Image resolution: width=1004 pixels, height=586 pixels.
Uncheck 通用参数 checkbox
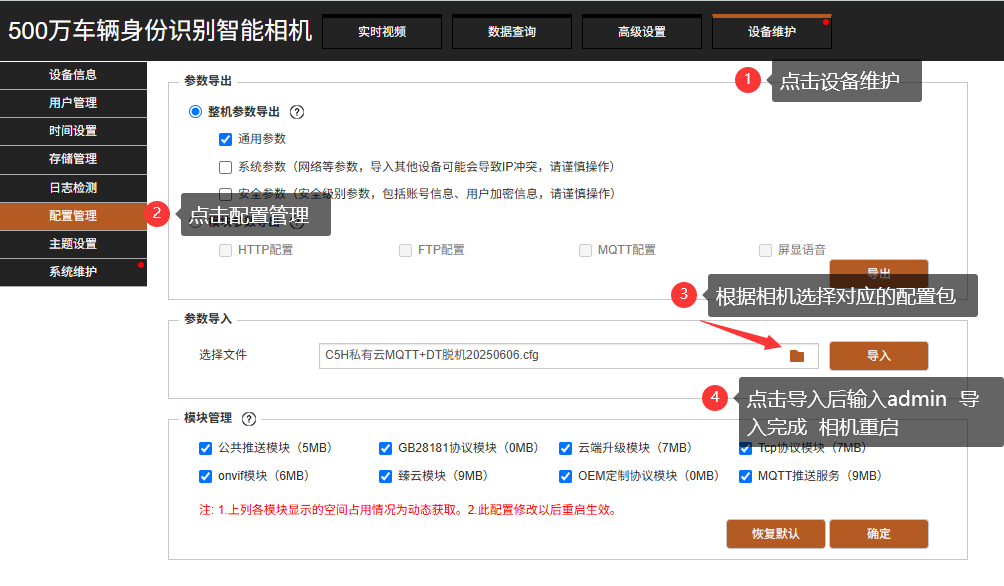tap(225, 140)
